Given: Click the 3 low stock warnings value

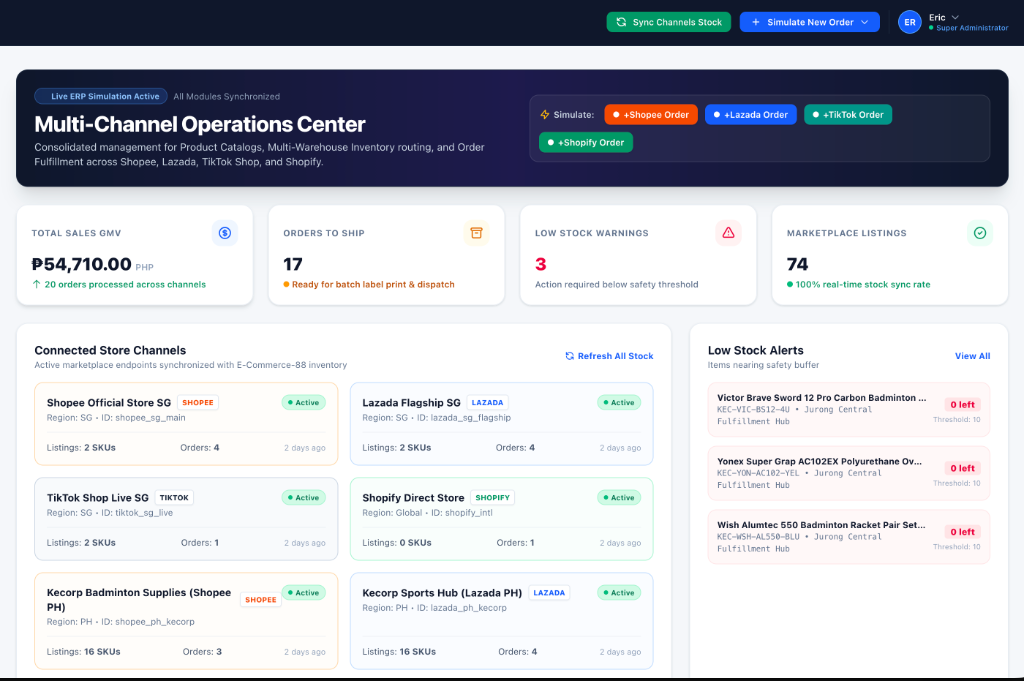Looking at the screenshot, I should coord(540,264).
